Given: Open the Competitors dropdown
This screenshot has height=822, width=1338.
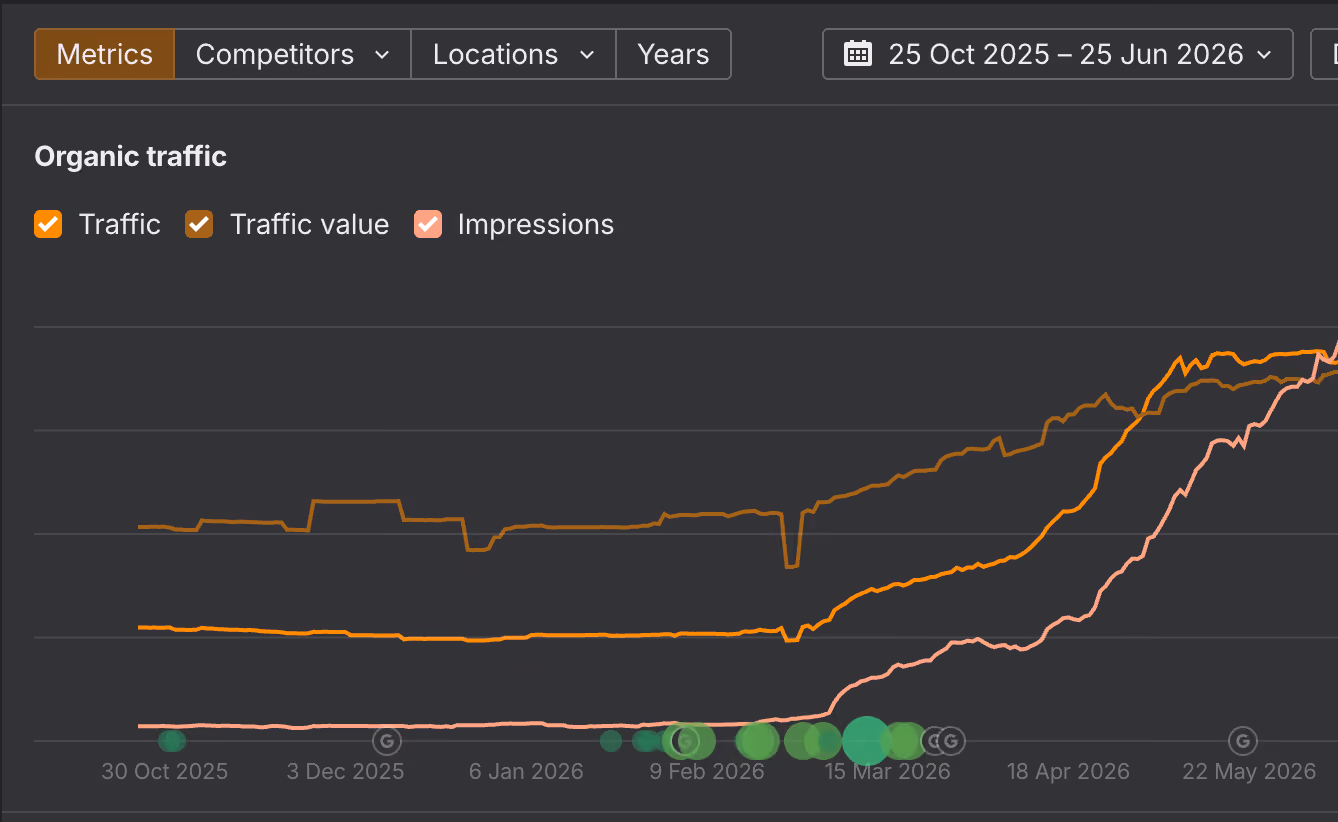Looking at the screenshot, I should [x=293, y=54].
